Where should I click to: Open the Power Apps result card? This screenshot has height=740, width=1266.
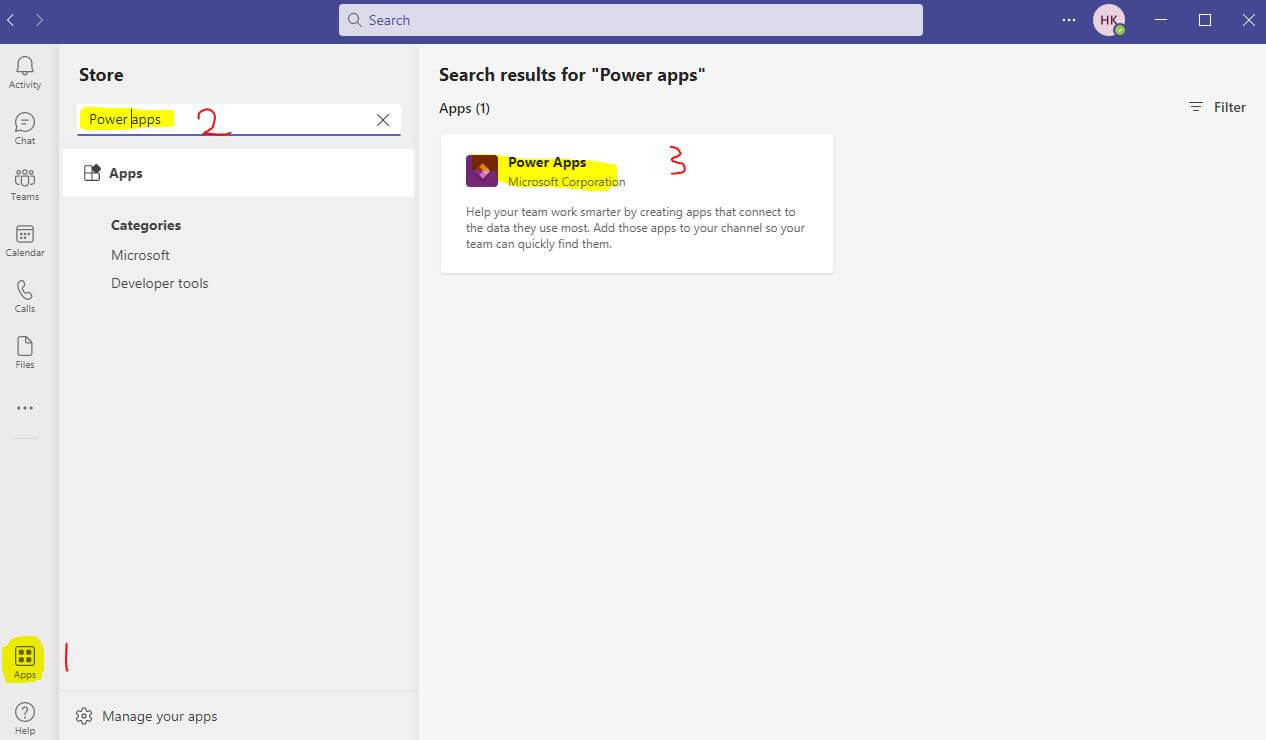point(636,203)
